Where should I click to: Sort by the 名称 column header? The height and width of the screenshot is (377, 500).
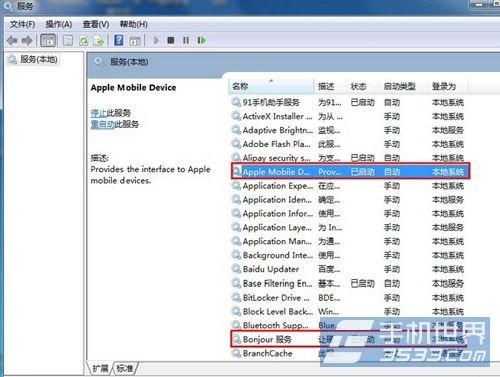pos(271,86)
